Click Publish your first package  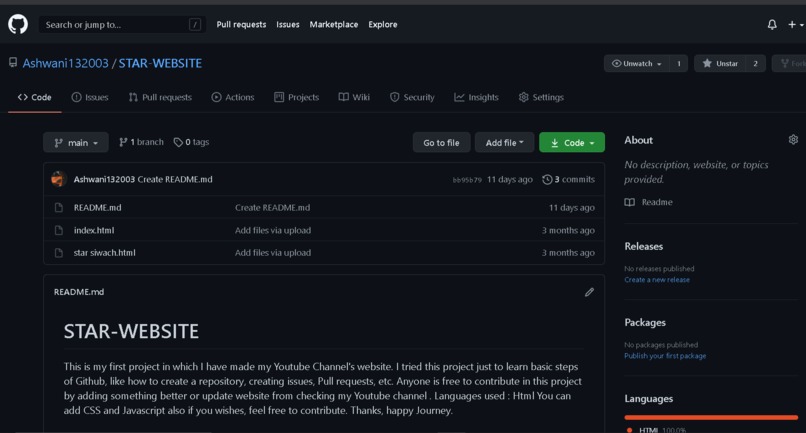tap(665, 356)
